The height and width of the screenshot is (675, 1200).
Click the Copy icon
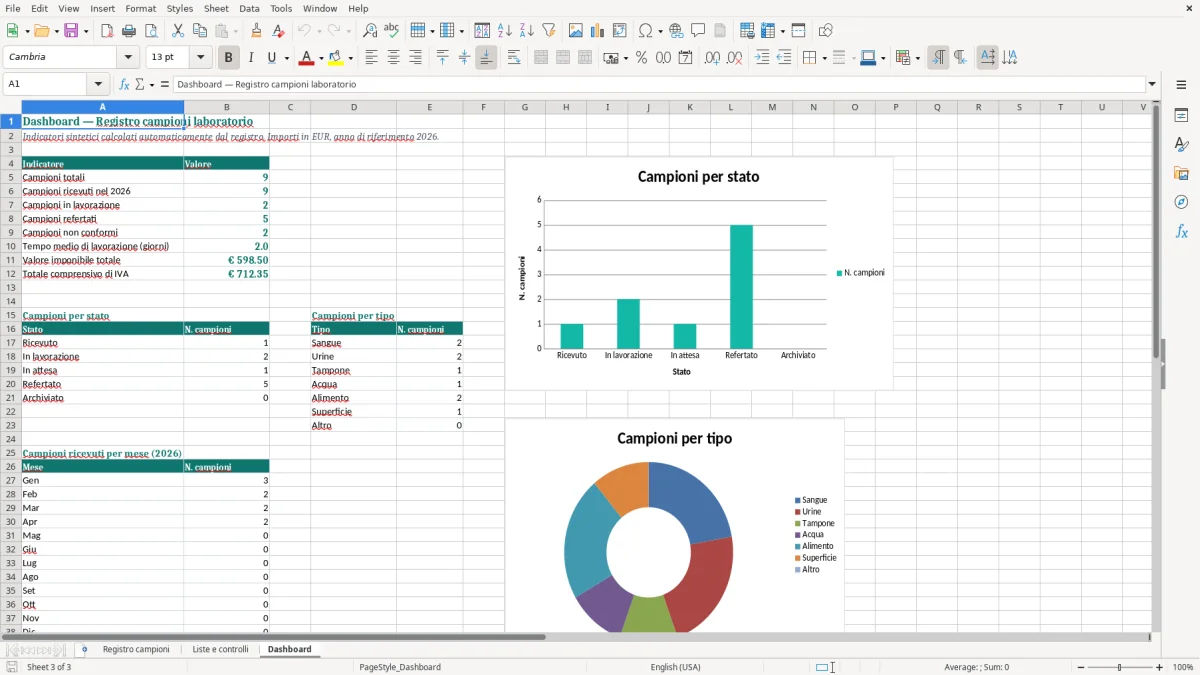200,31
